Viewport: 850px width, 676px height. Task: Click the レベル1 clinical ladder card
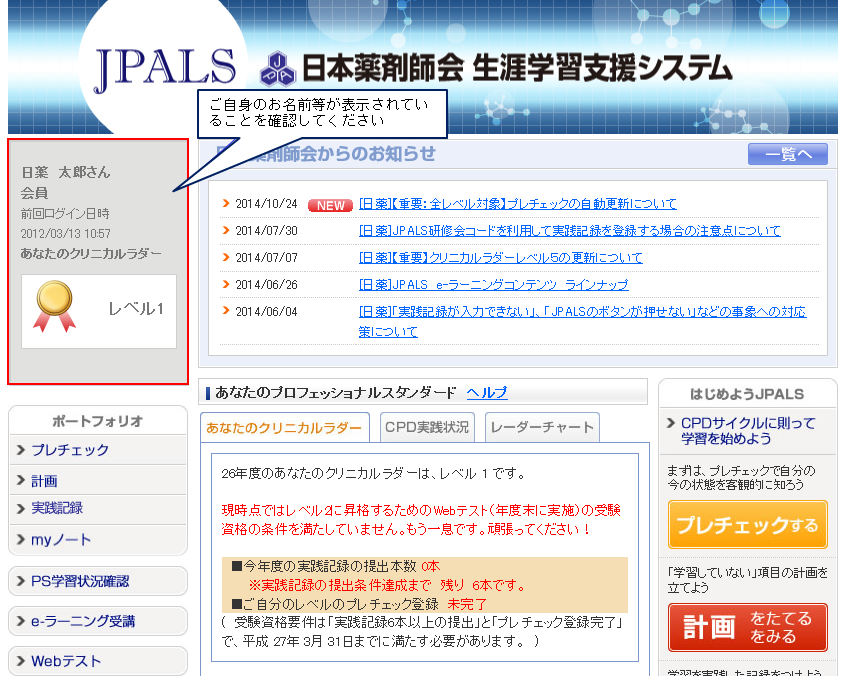99,311
